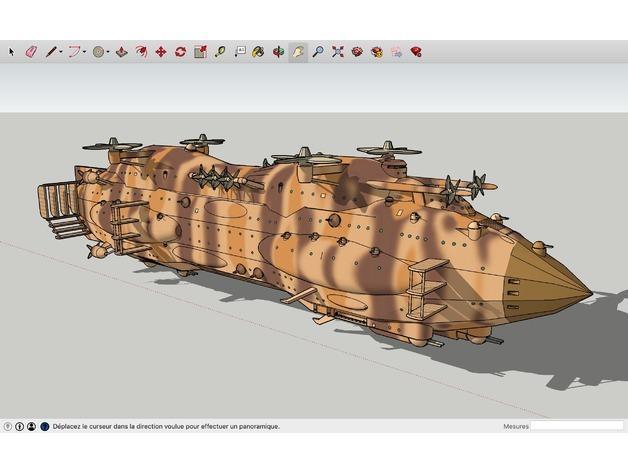Choose the Scale tool
Viewport: 628px width, 472px height.
[200, 51]
